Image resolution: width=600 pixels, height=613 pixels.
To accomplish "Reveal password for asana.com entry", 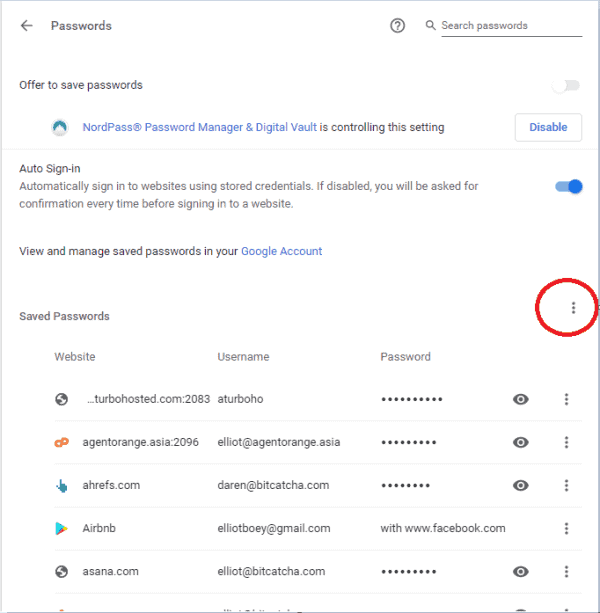I will [x=521, y=572].
